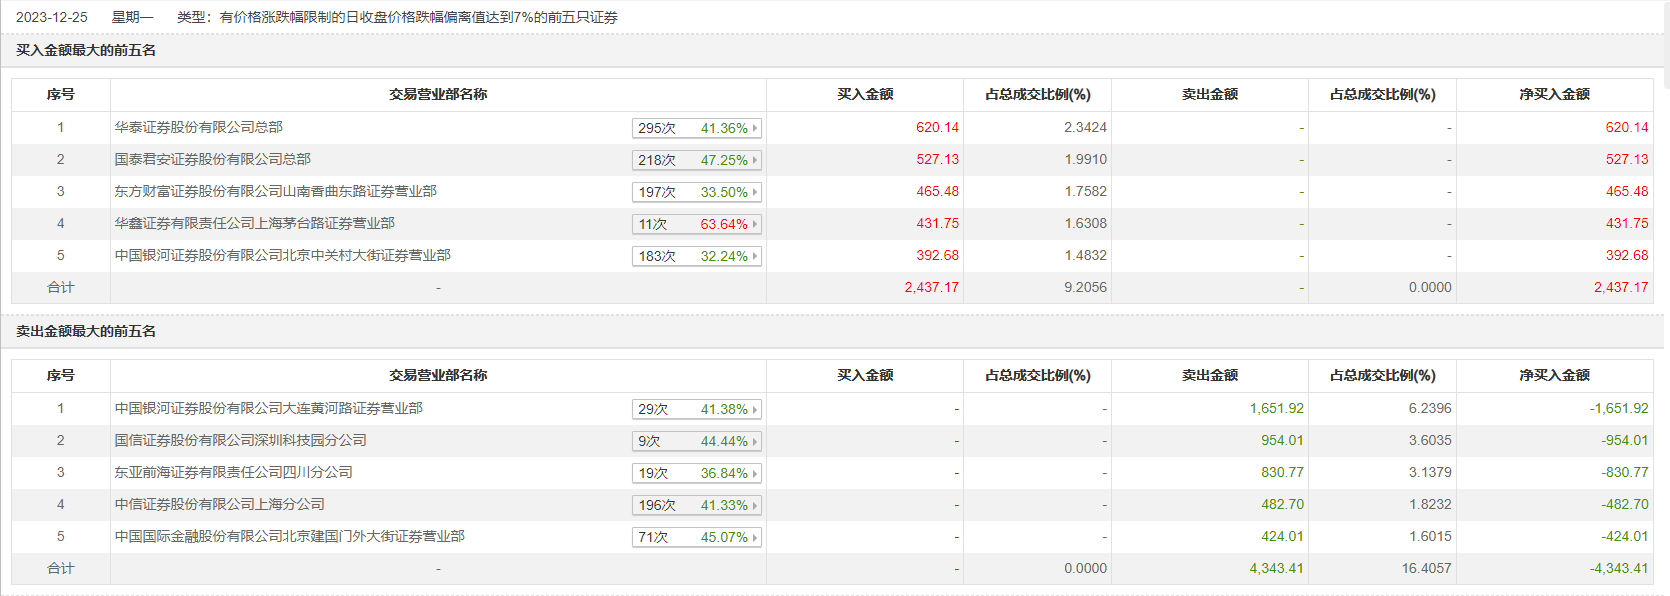Open 国泰君安证券股份有限公司总部 brokerage link
Image resolution: width=1670 pixels, height=596 pixels.
(213, 159)
